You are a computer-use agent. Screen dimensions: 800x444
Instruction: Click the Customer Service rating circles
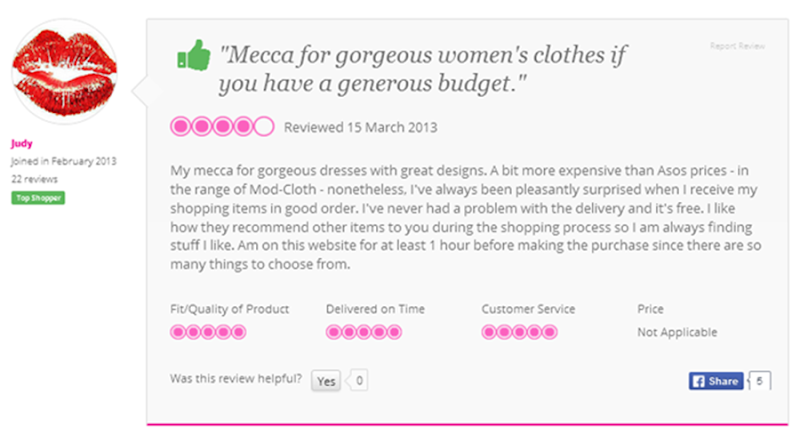click(x=520, y=332)
